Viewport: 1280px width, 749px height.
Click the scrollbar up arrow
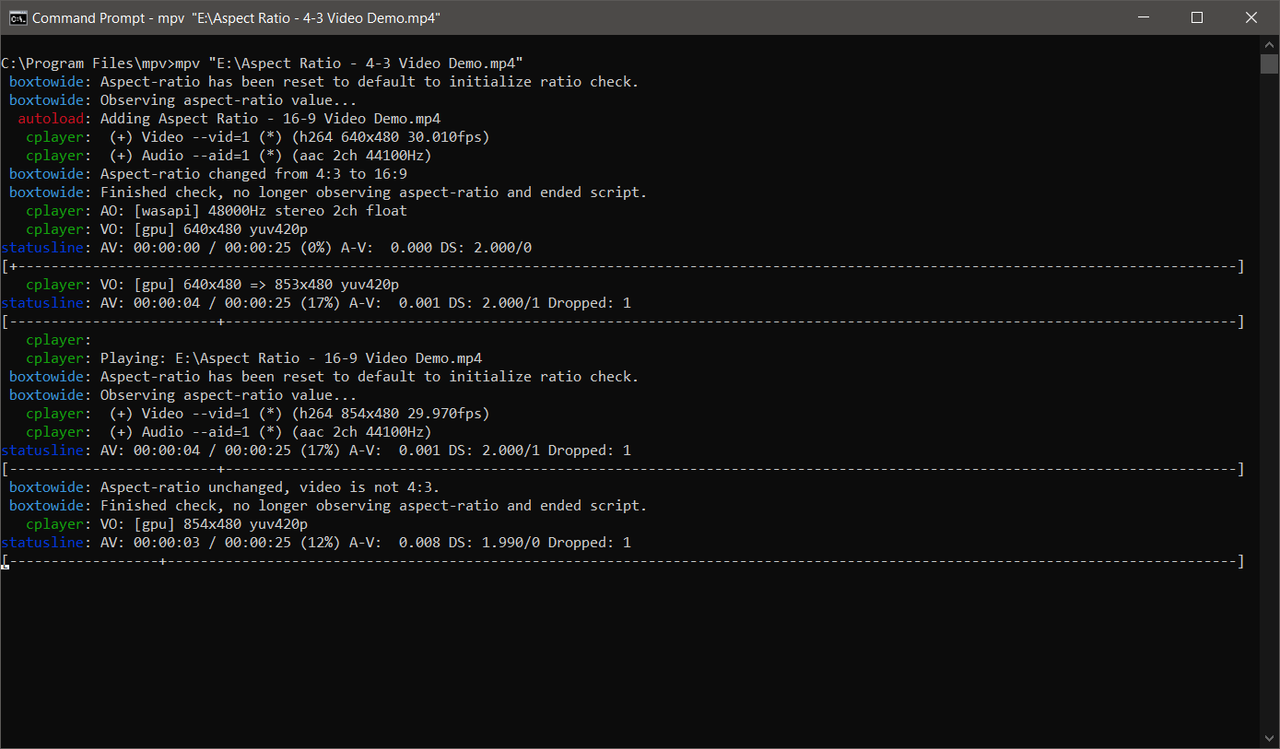[1268, 44]
